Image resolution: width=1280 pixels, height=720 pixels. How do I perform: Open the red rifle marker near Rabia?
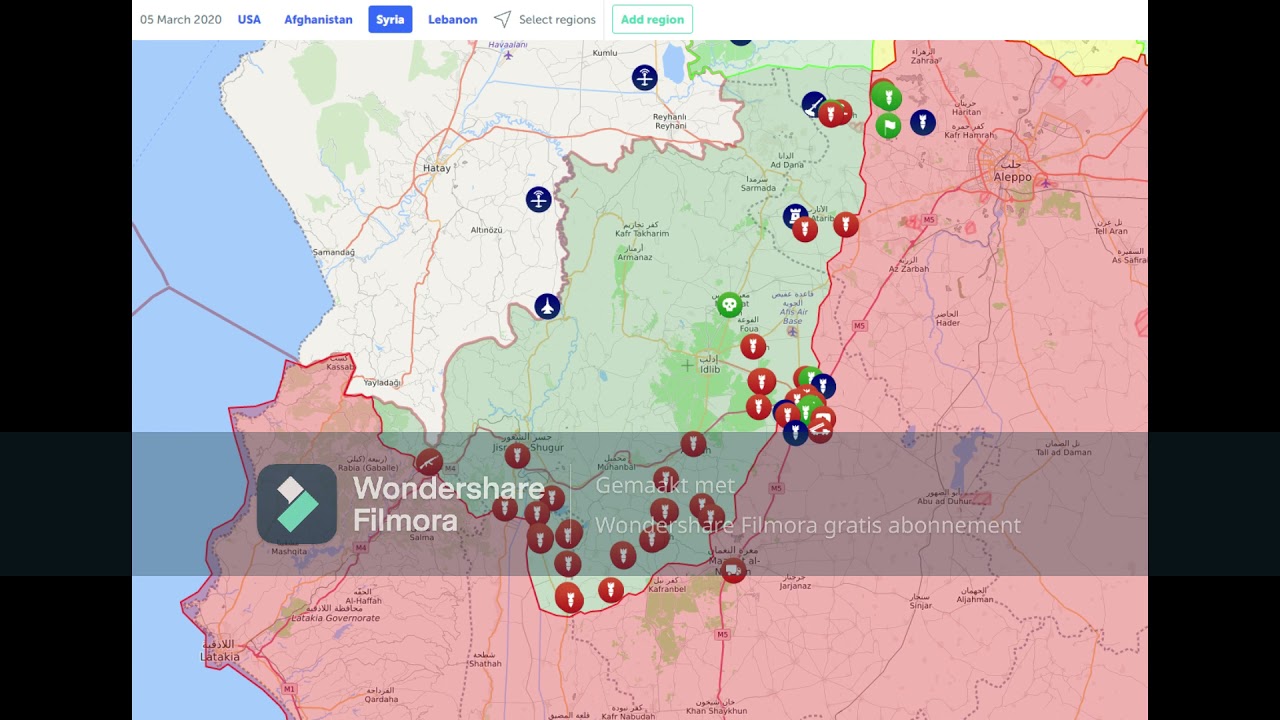[x=429, y=462]
